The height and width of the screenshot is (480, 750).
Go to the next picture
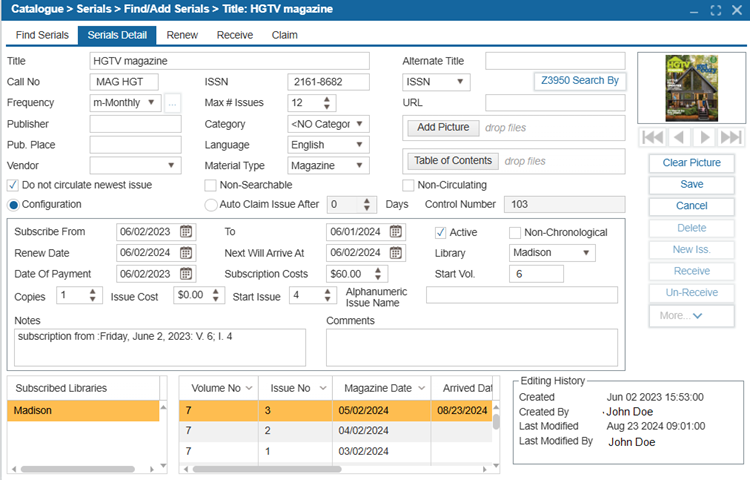706,137
